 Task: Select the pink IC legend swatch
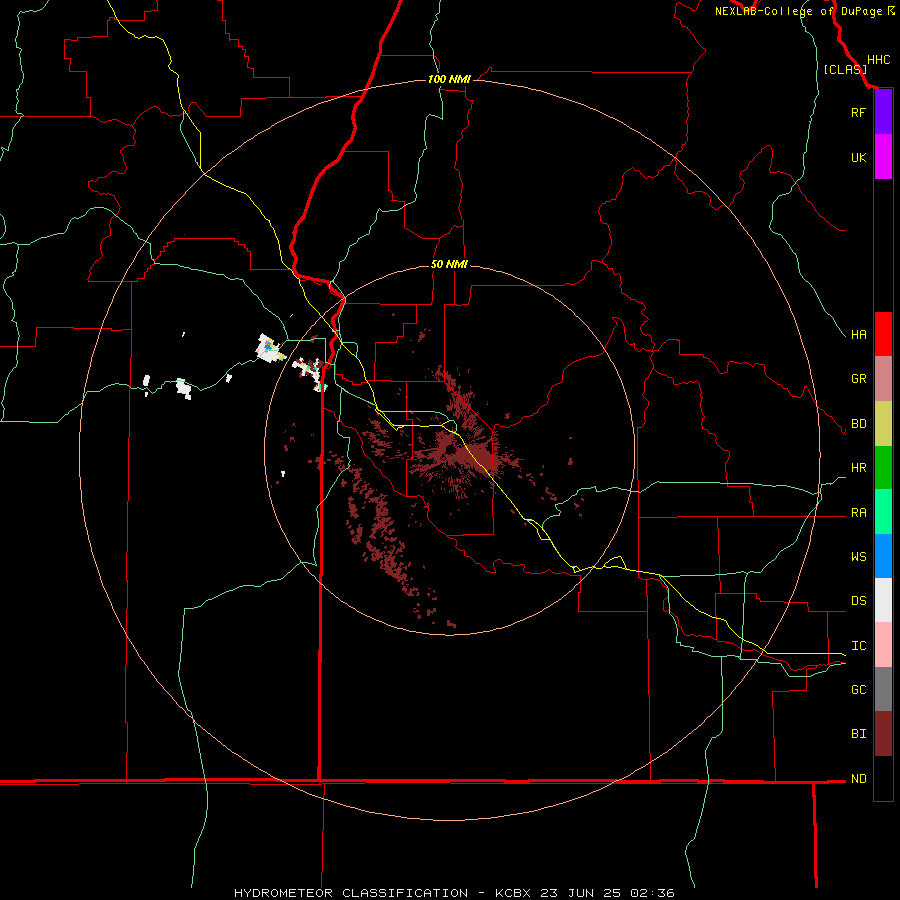(x=883, y=645)
